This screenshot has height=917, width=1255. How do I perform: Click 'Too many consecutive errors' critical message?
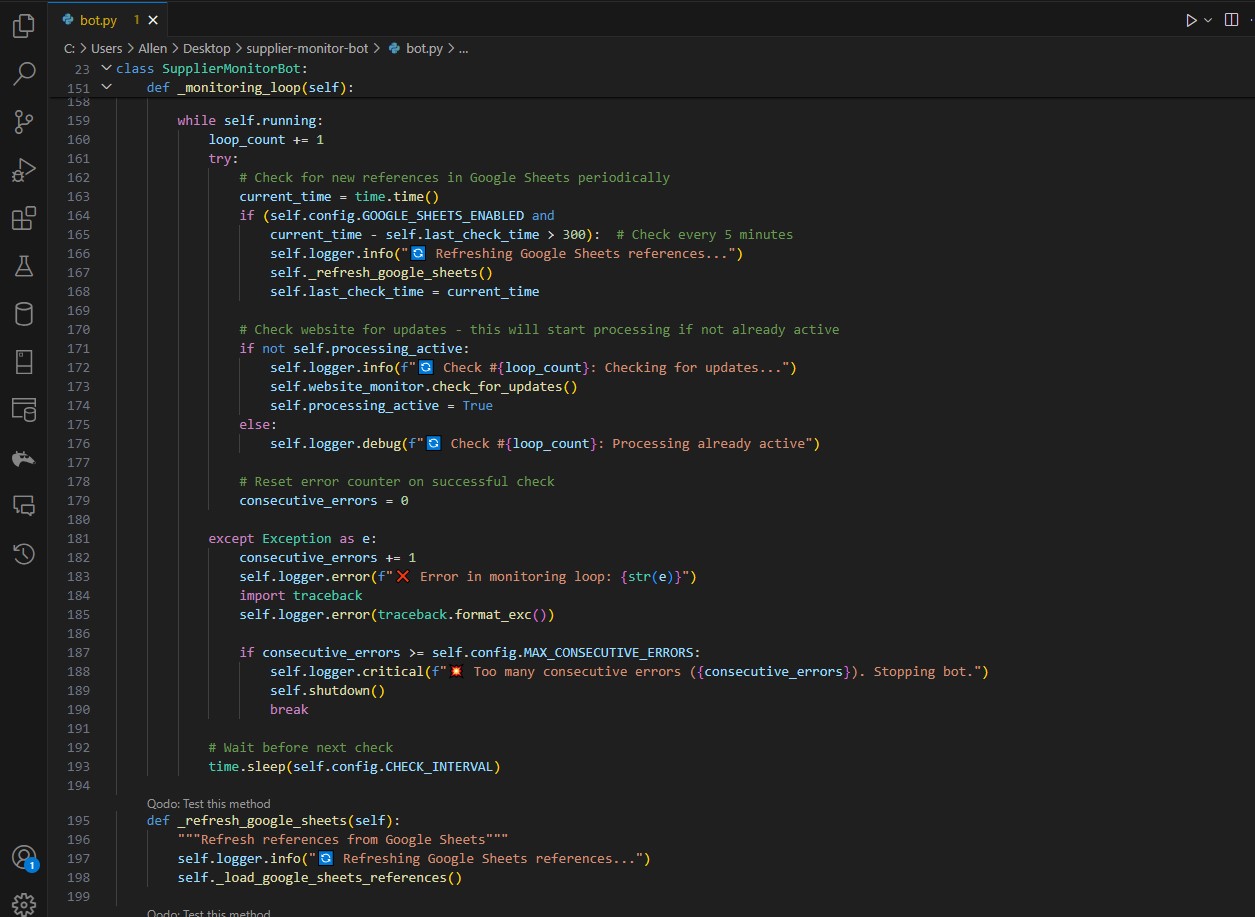point(577,671)
